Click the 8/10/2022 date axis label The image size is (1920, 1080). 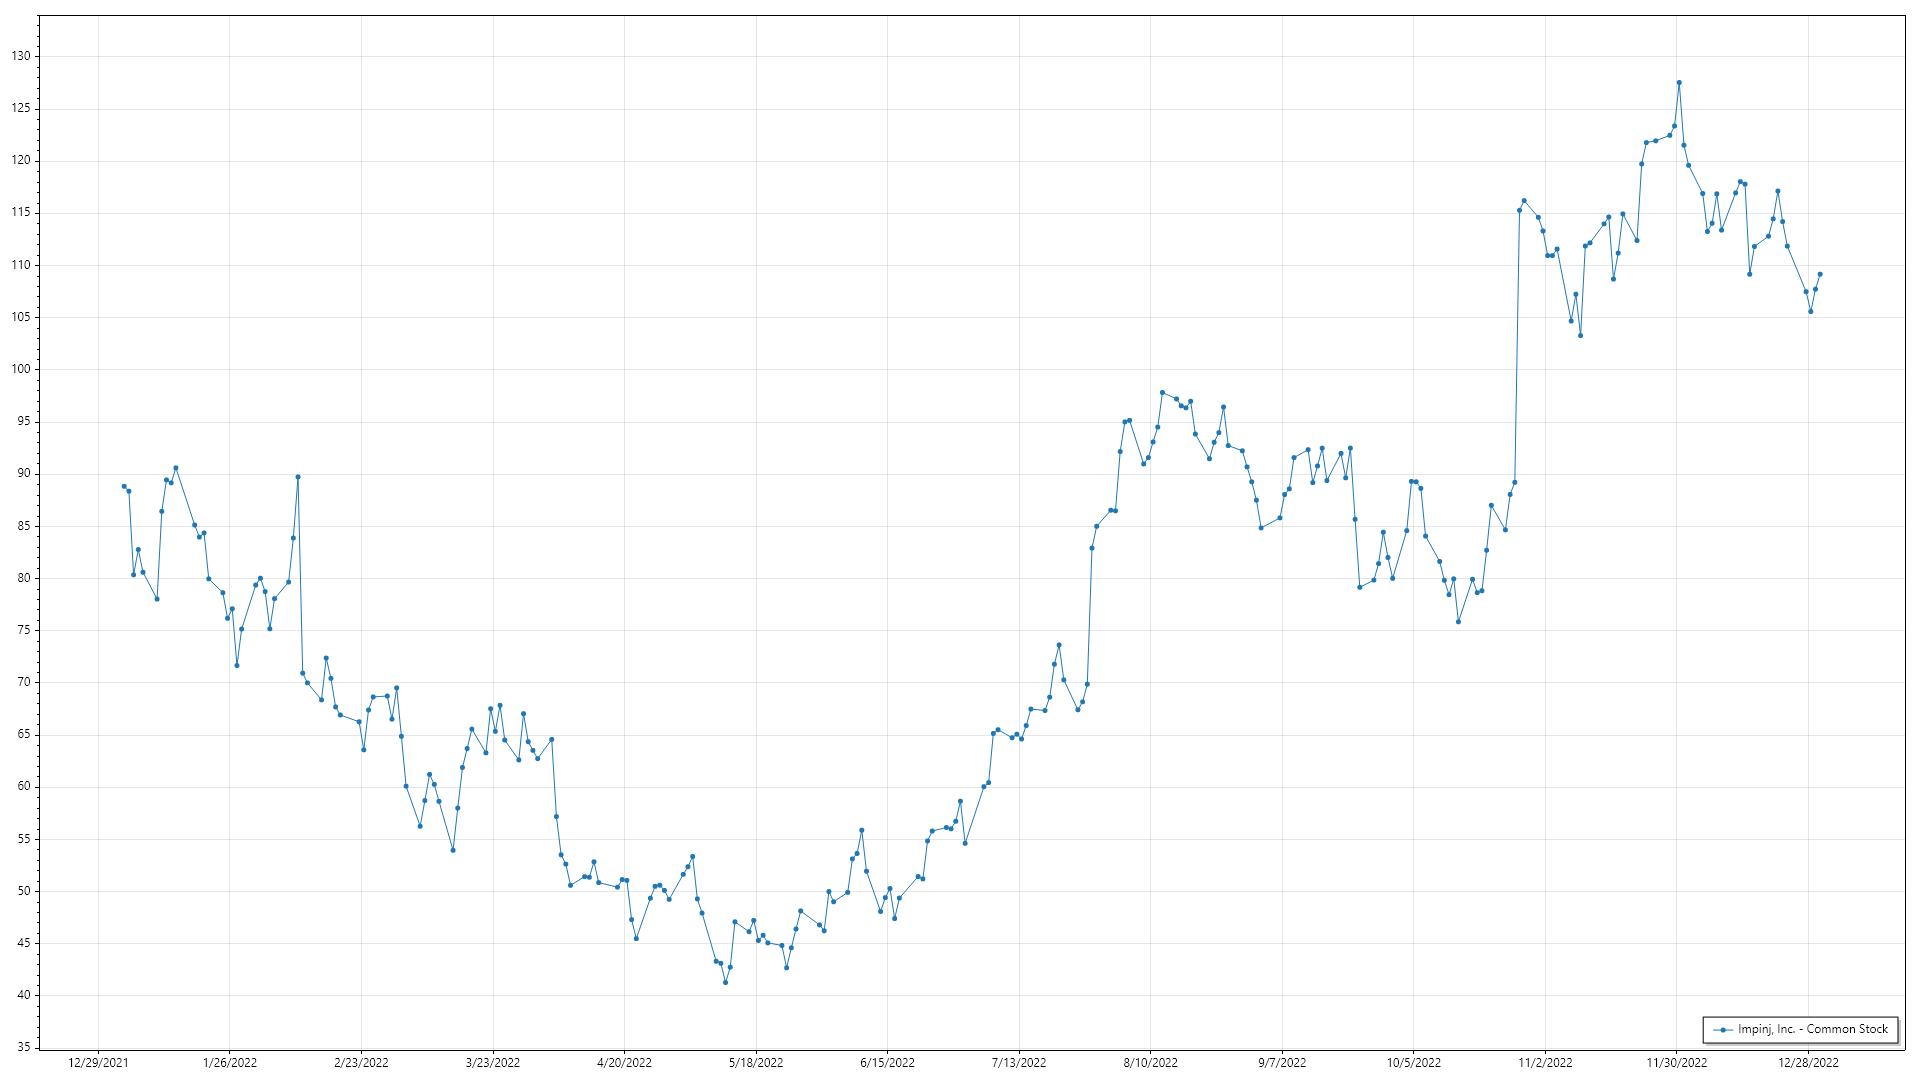click(1150, 1063)
